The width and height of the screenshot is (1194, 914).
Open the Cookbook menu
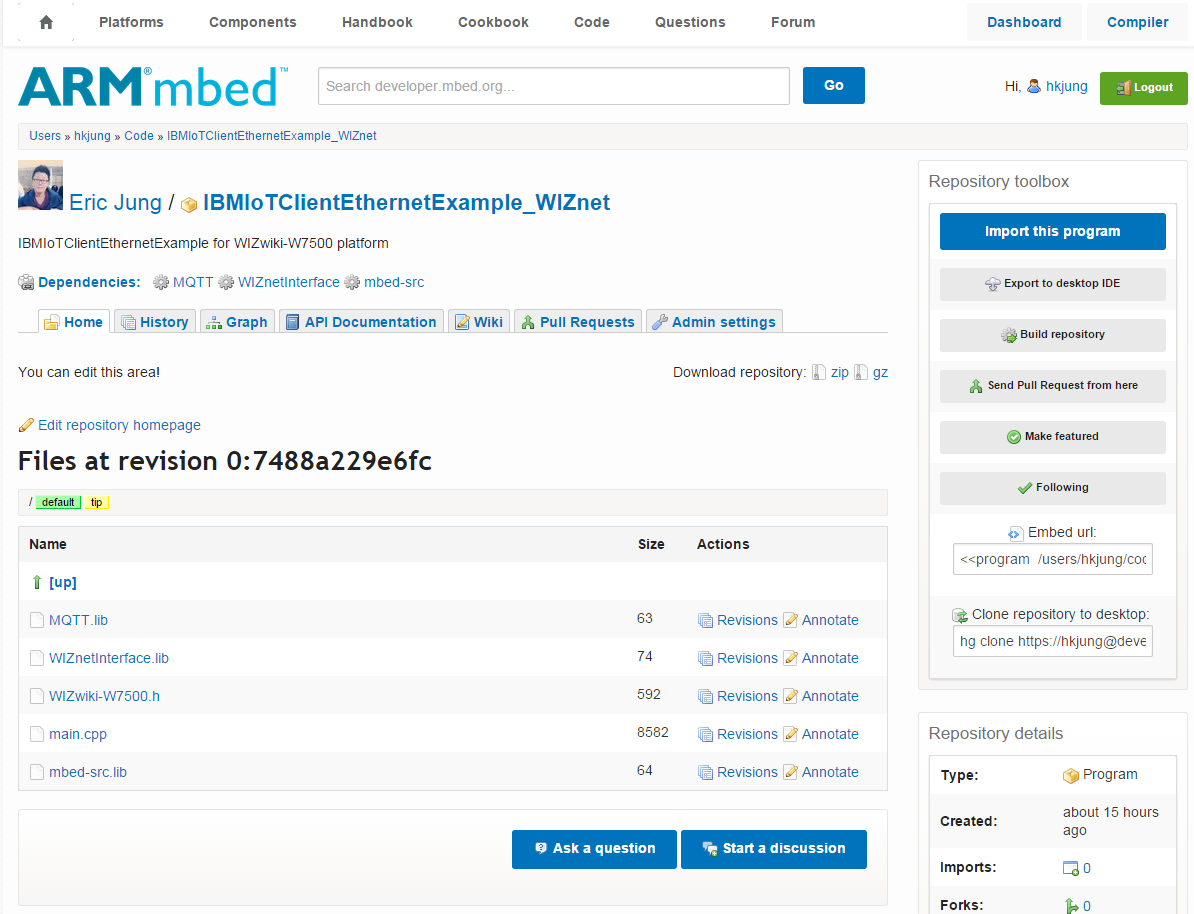(x=493, y=22)
